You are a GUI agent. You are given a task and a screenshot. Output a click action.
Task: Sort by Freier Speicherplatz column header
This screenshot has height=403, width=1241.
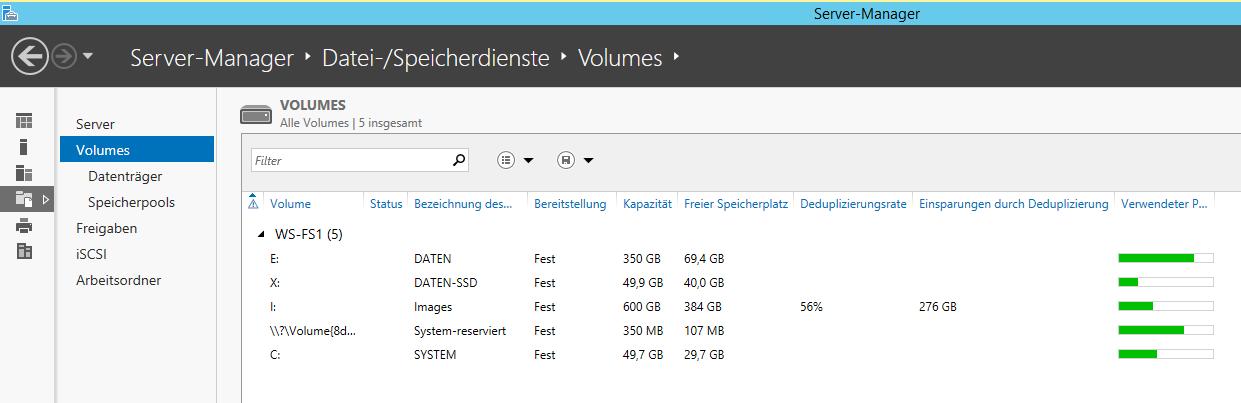point(736,204)
